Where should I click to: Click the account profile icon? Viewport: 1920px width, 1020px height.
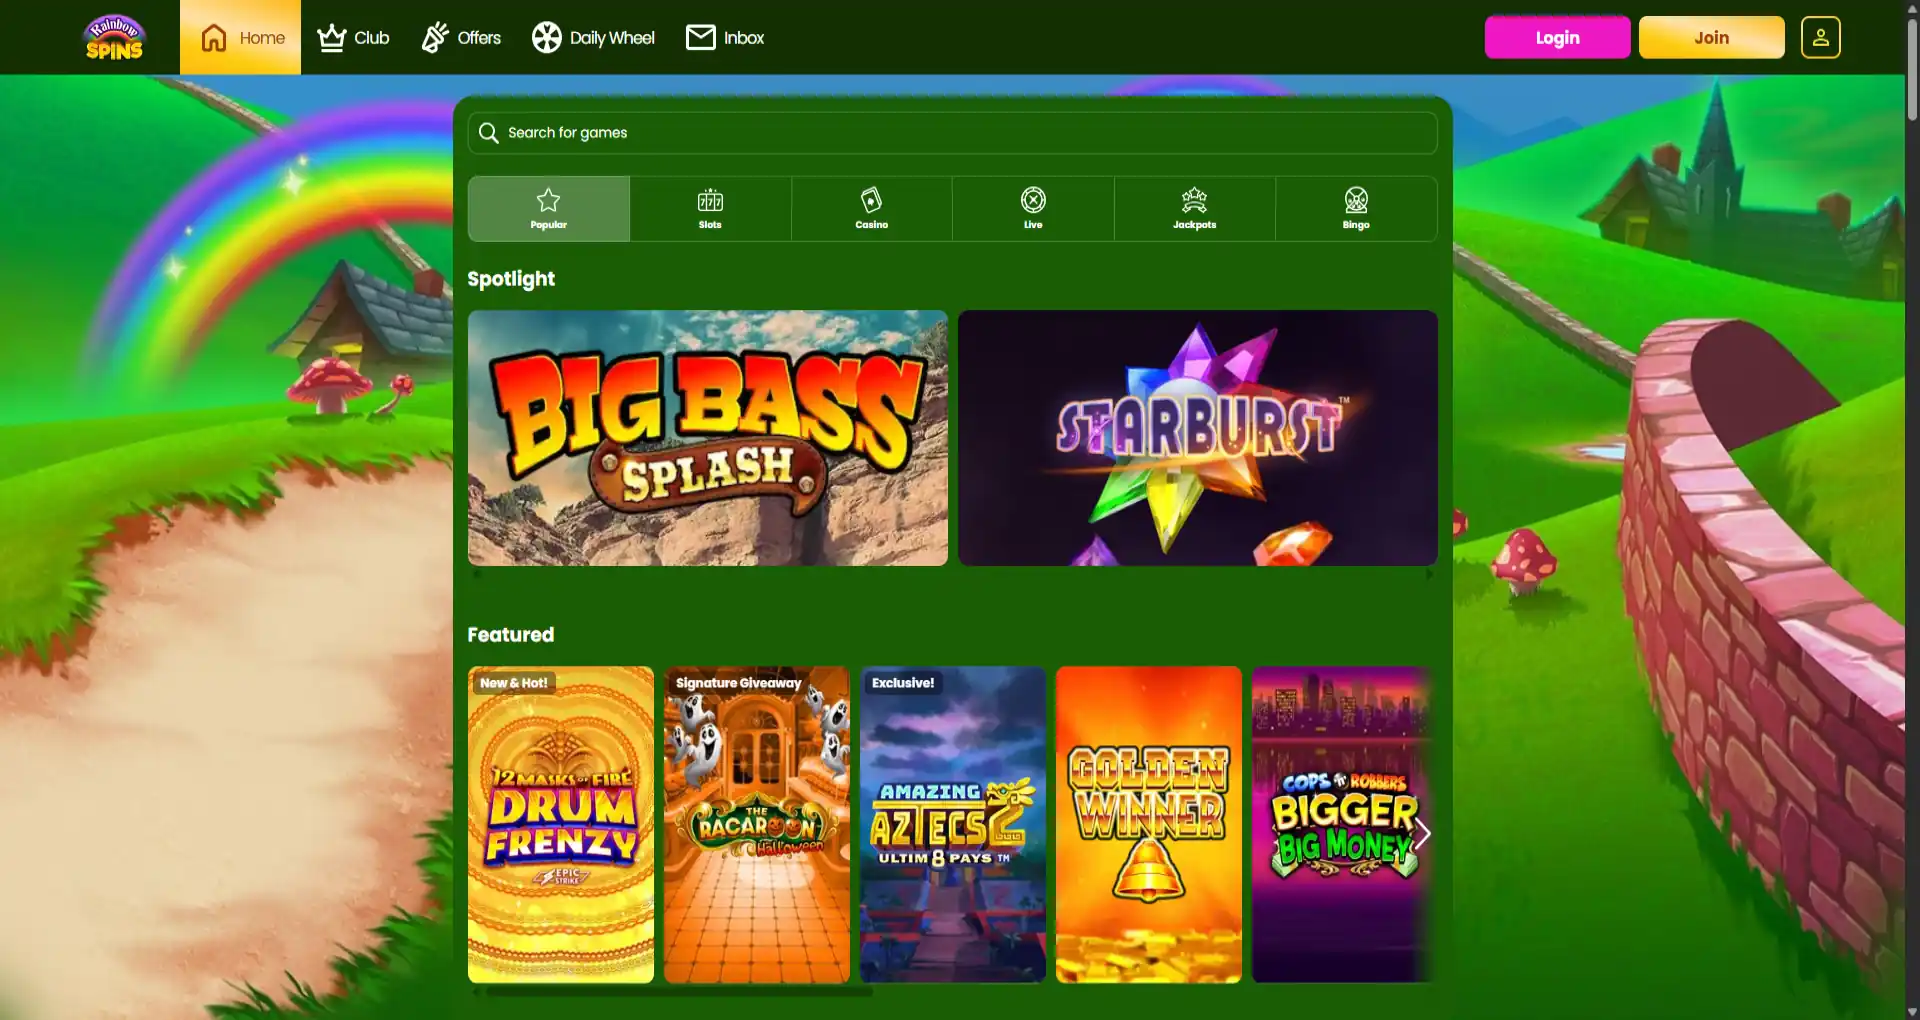click(x=1821, y=37)
